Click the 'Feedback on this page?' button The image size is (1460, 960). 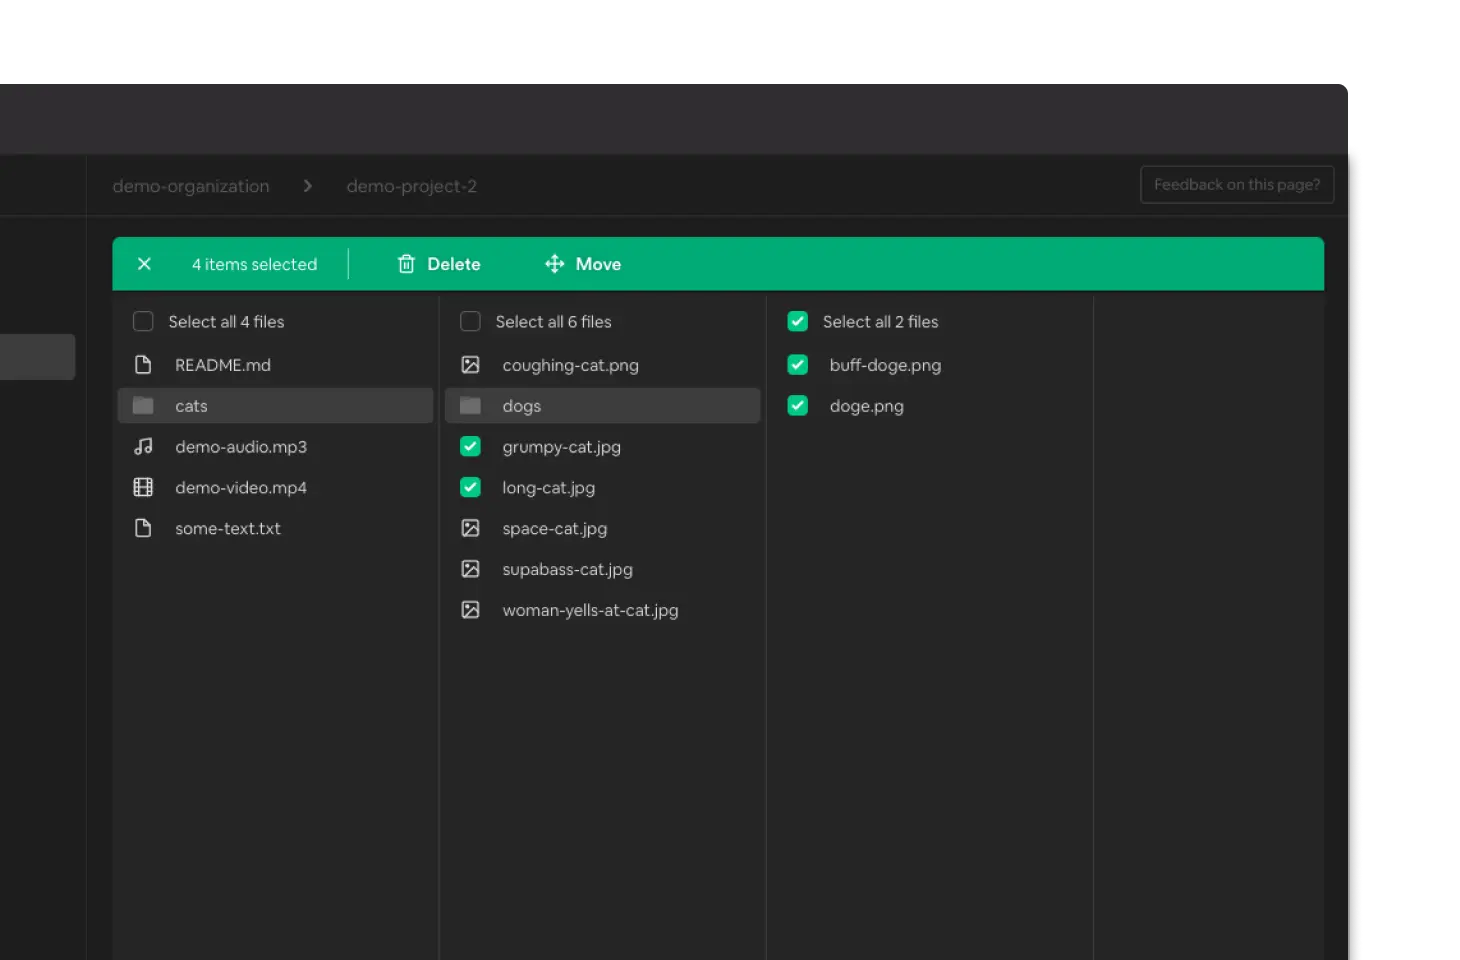pyautogui.click(x=1236, y=185)
